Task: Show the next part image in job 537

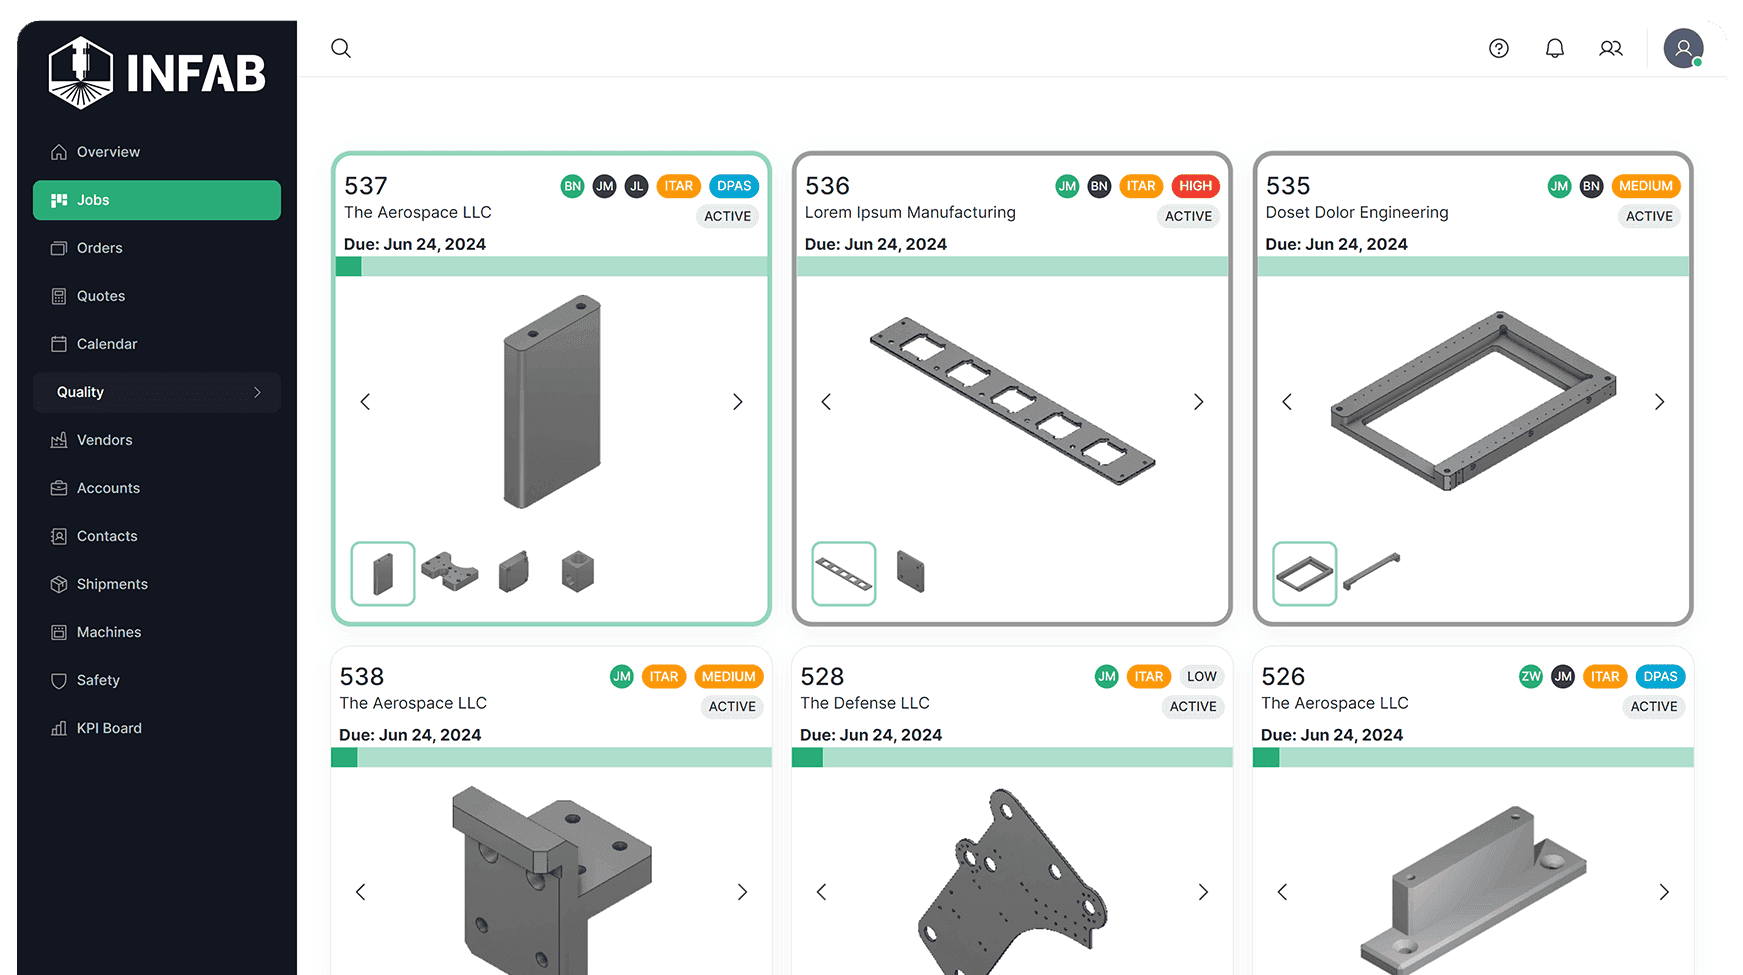Action: (737, 402)
